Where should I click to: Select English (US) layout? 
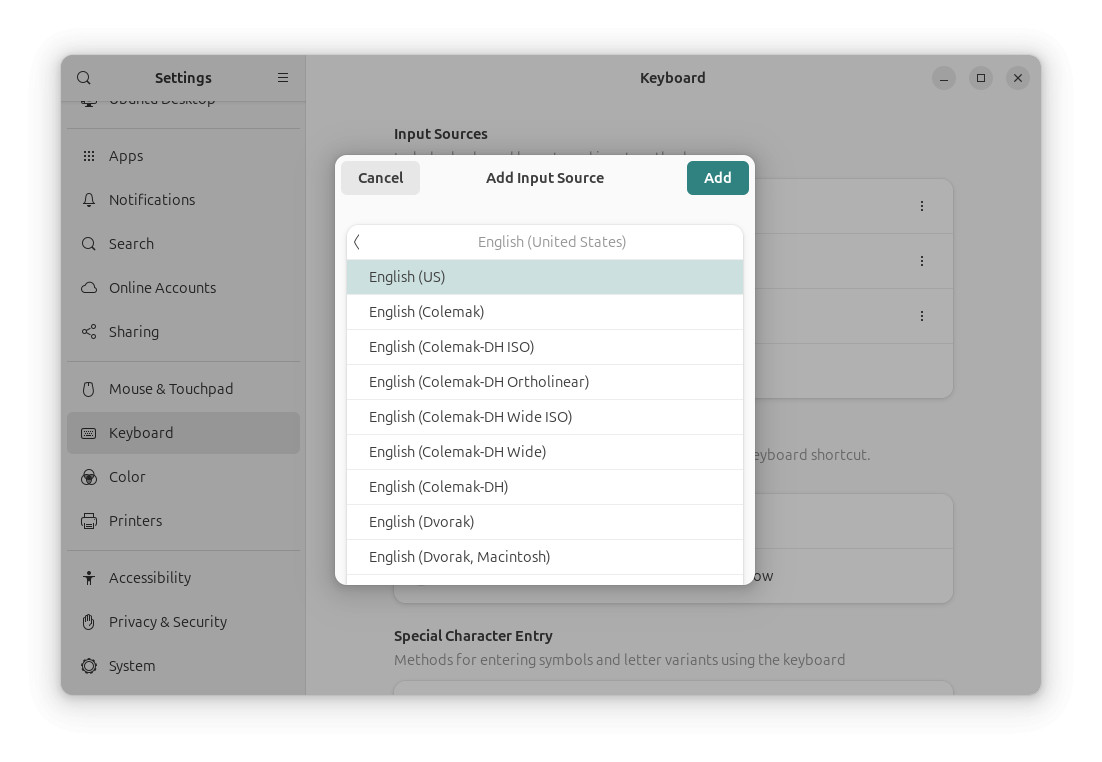[545, 277]
